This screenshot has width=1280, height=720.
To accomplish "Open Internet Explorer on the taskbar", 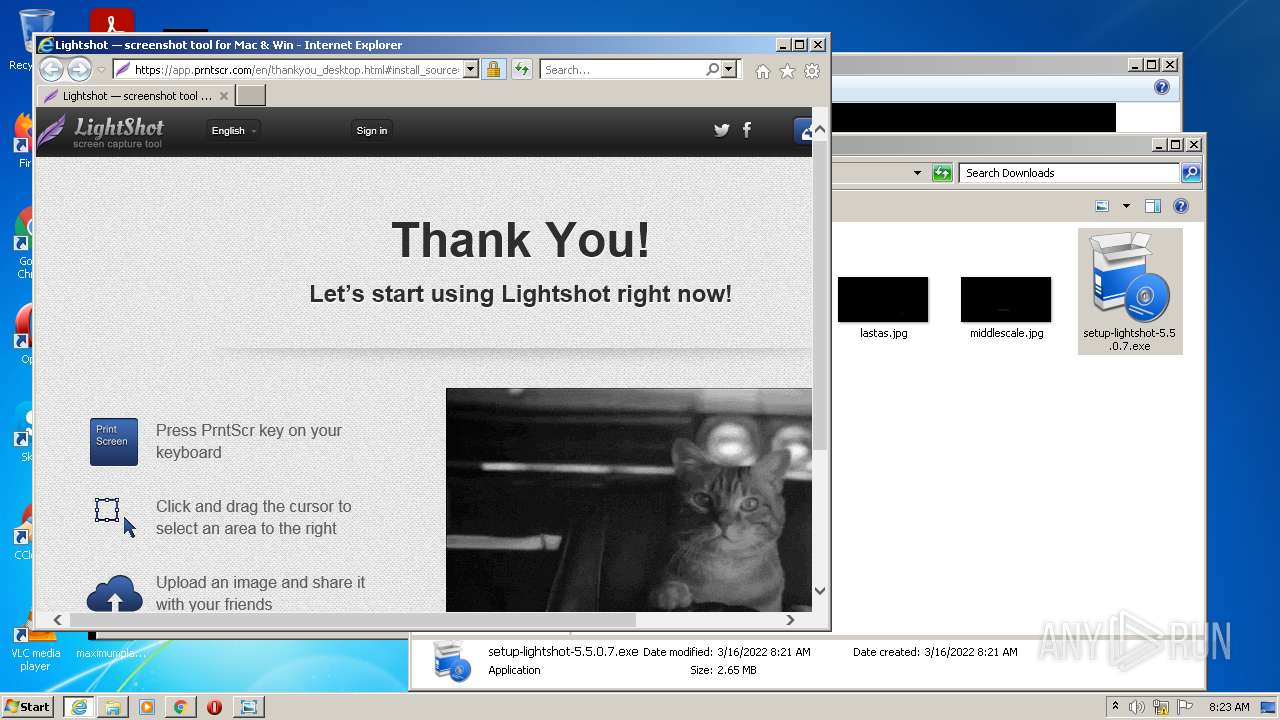I will (78, 707).
